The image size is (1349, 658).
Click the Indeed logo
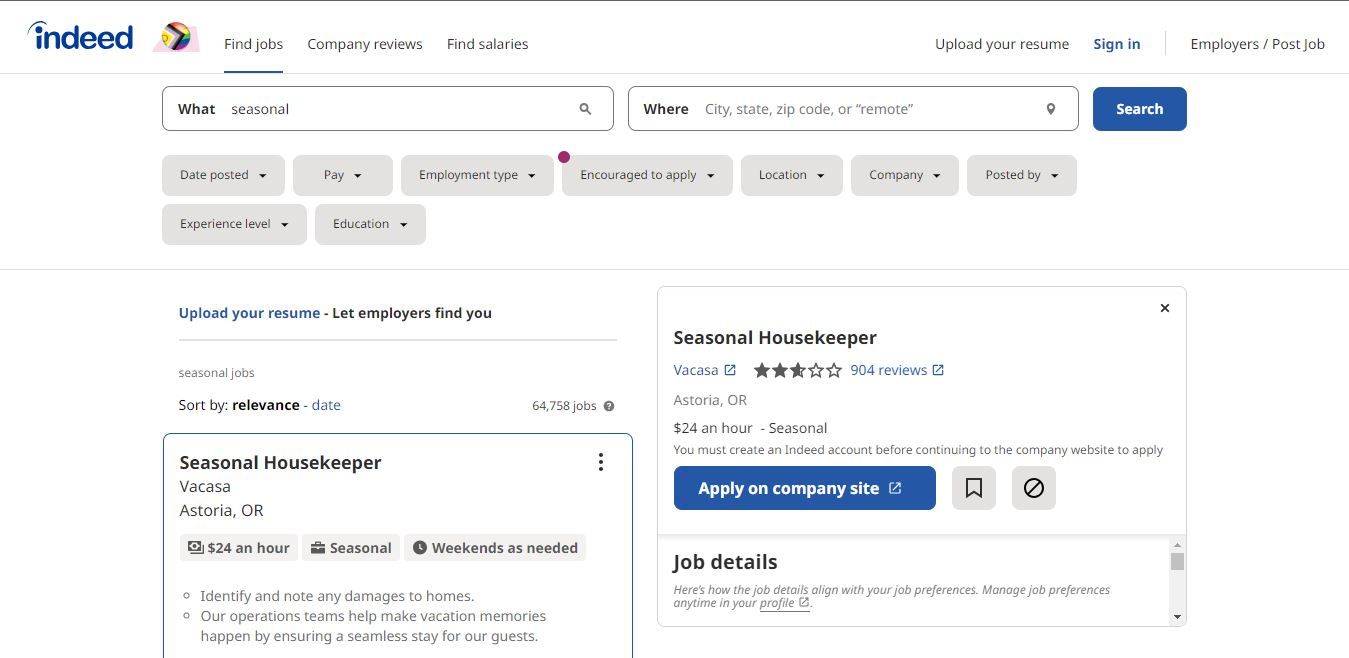click(79, 35)
